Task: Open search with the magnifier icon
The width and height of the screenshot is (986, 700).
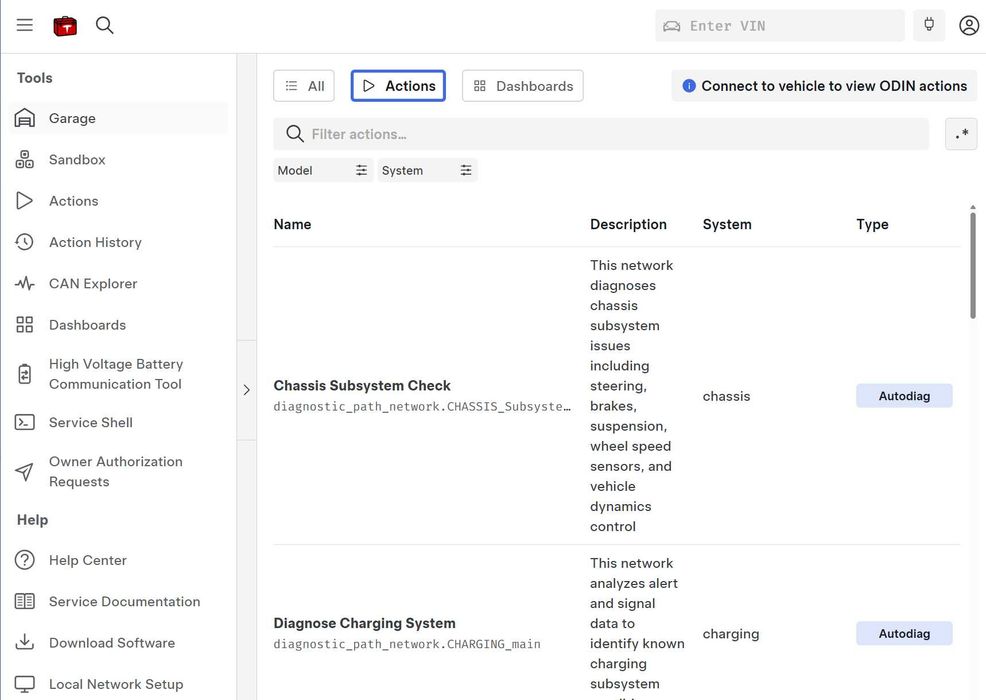Action: tap(104, 25)
